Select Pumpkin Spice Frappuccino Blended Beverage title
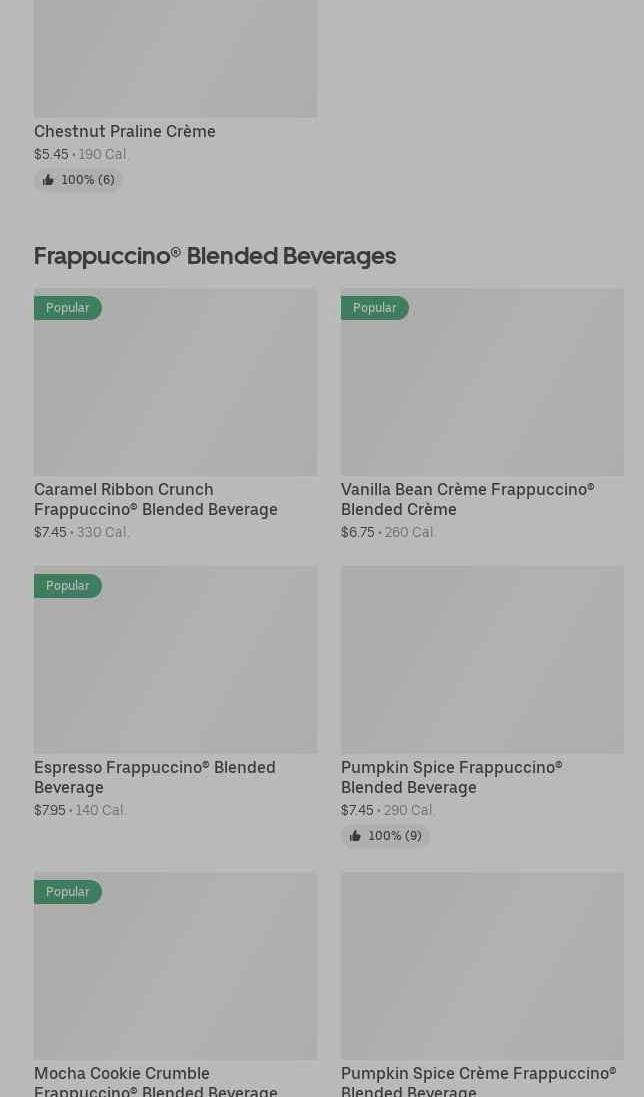Image resolution: width=644 pixels, height=1097 pixels. click(x=451, y=777)
